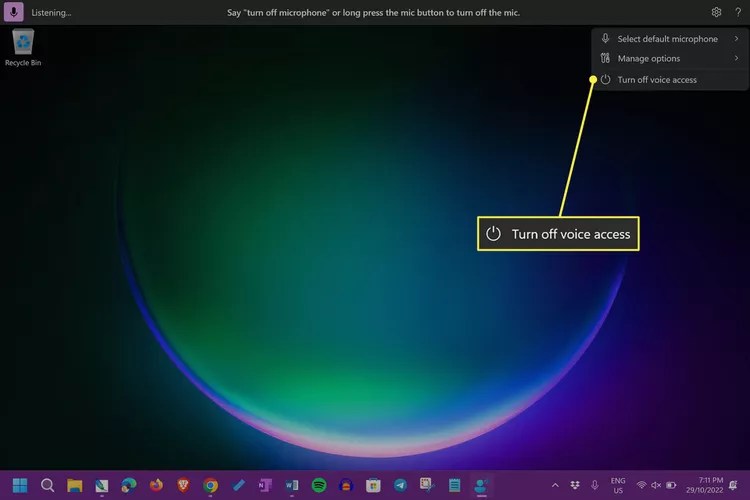Image resolution: width=750 pixels, height=500 pixels.
Task: Open Telegram from taskbar
Action: click(400, 485)
